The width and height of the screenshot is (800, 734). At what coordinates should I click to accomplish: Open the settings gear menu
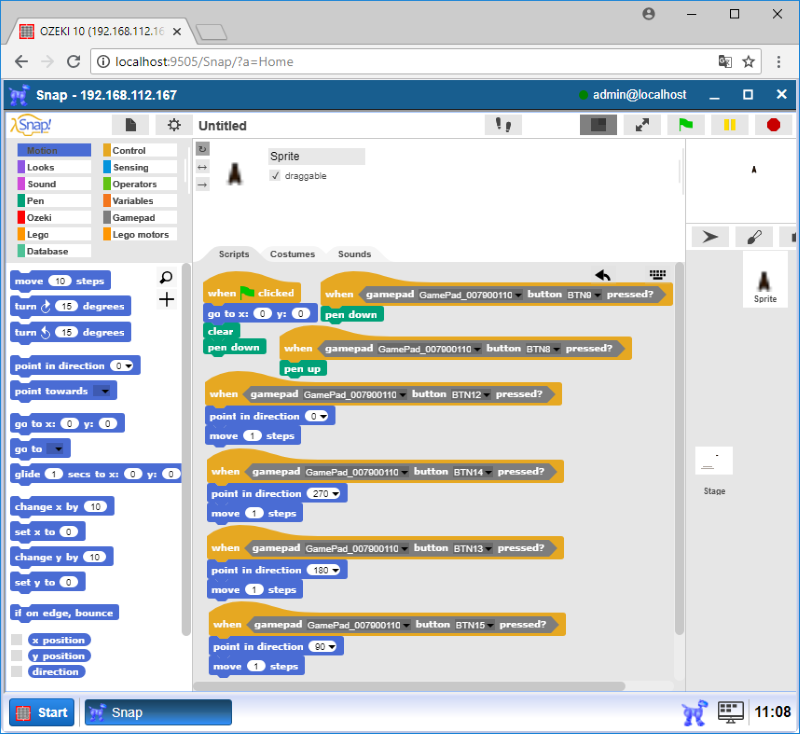tap(174, 125)
